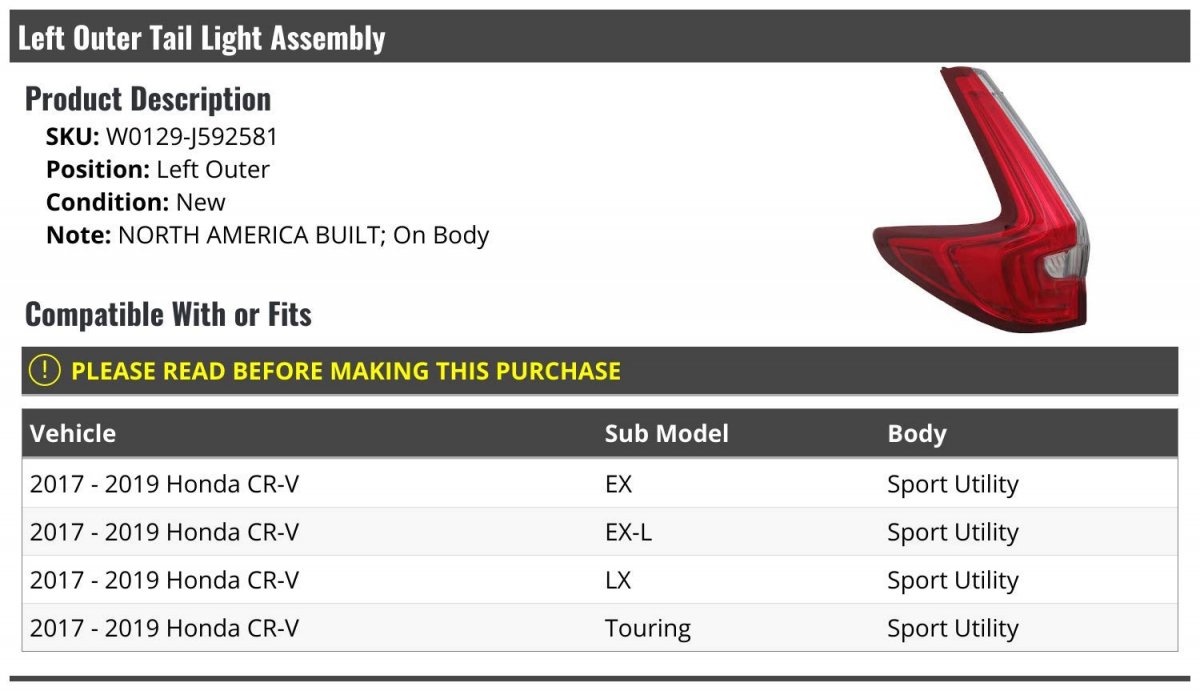Click the SKU number W0129-J592581

(x=192, y=136)
